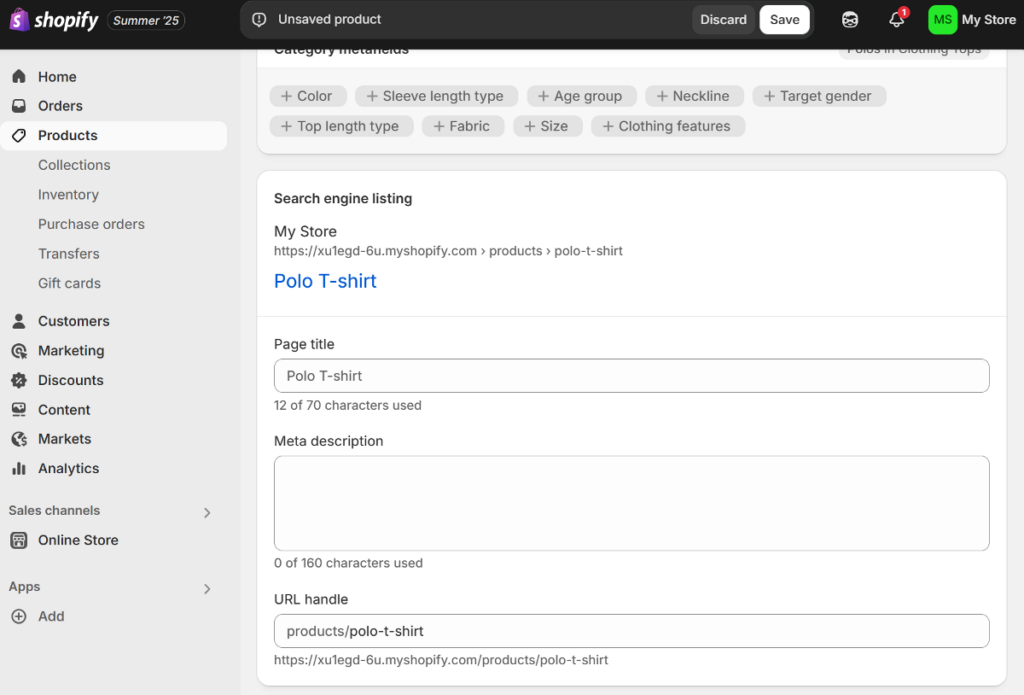Open Discounts via its tag icon
1024x695 pixels.
coord(20,380)
